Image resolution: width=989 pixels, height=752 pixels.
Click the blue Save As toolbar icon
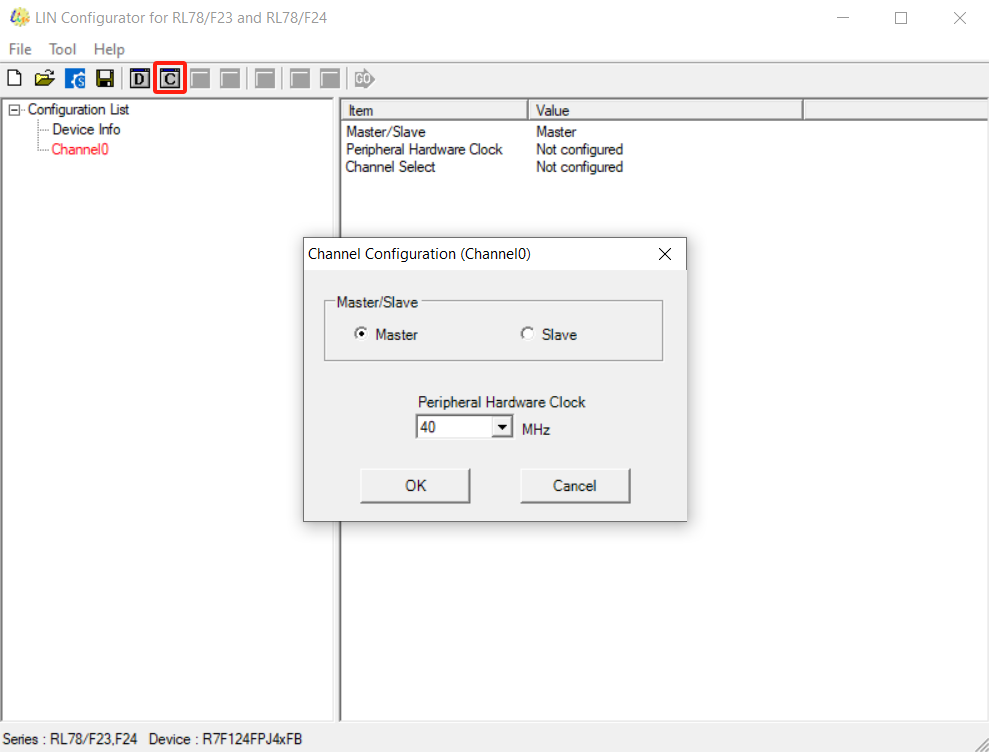coord(75,78)
